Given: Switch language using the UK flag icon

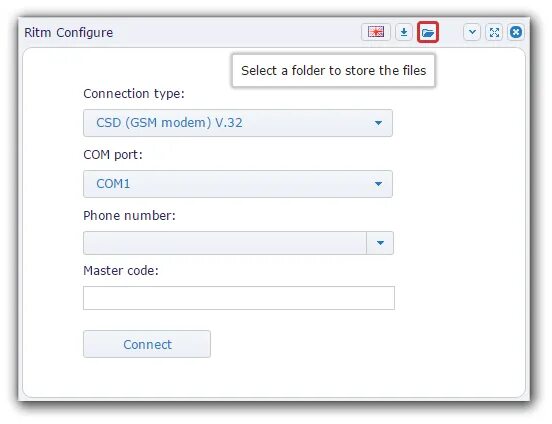Looking at the screenshot, I should pos(376,32).
